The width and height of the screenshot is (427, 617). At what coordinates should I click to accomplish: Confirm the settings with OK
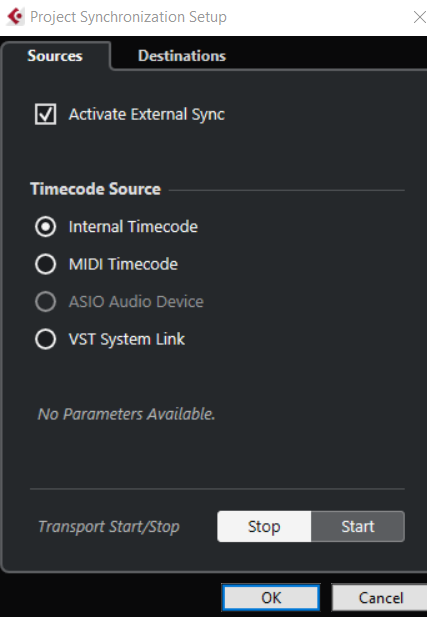pos(271,598)
